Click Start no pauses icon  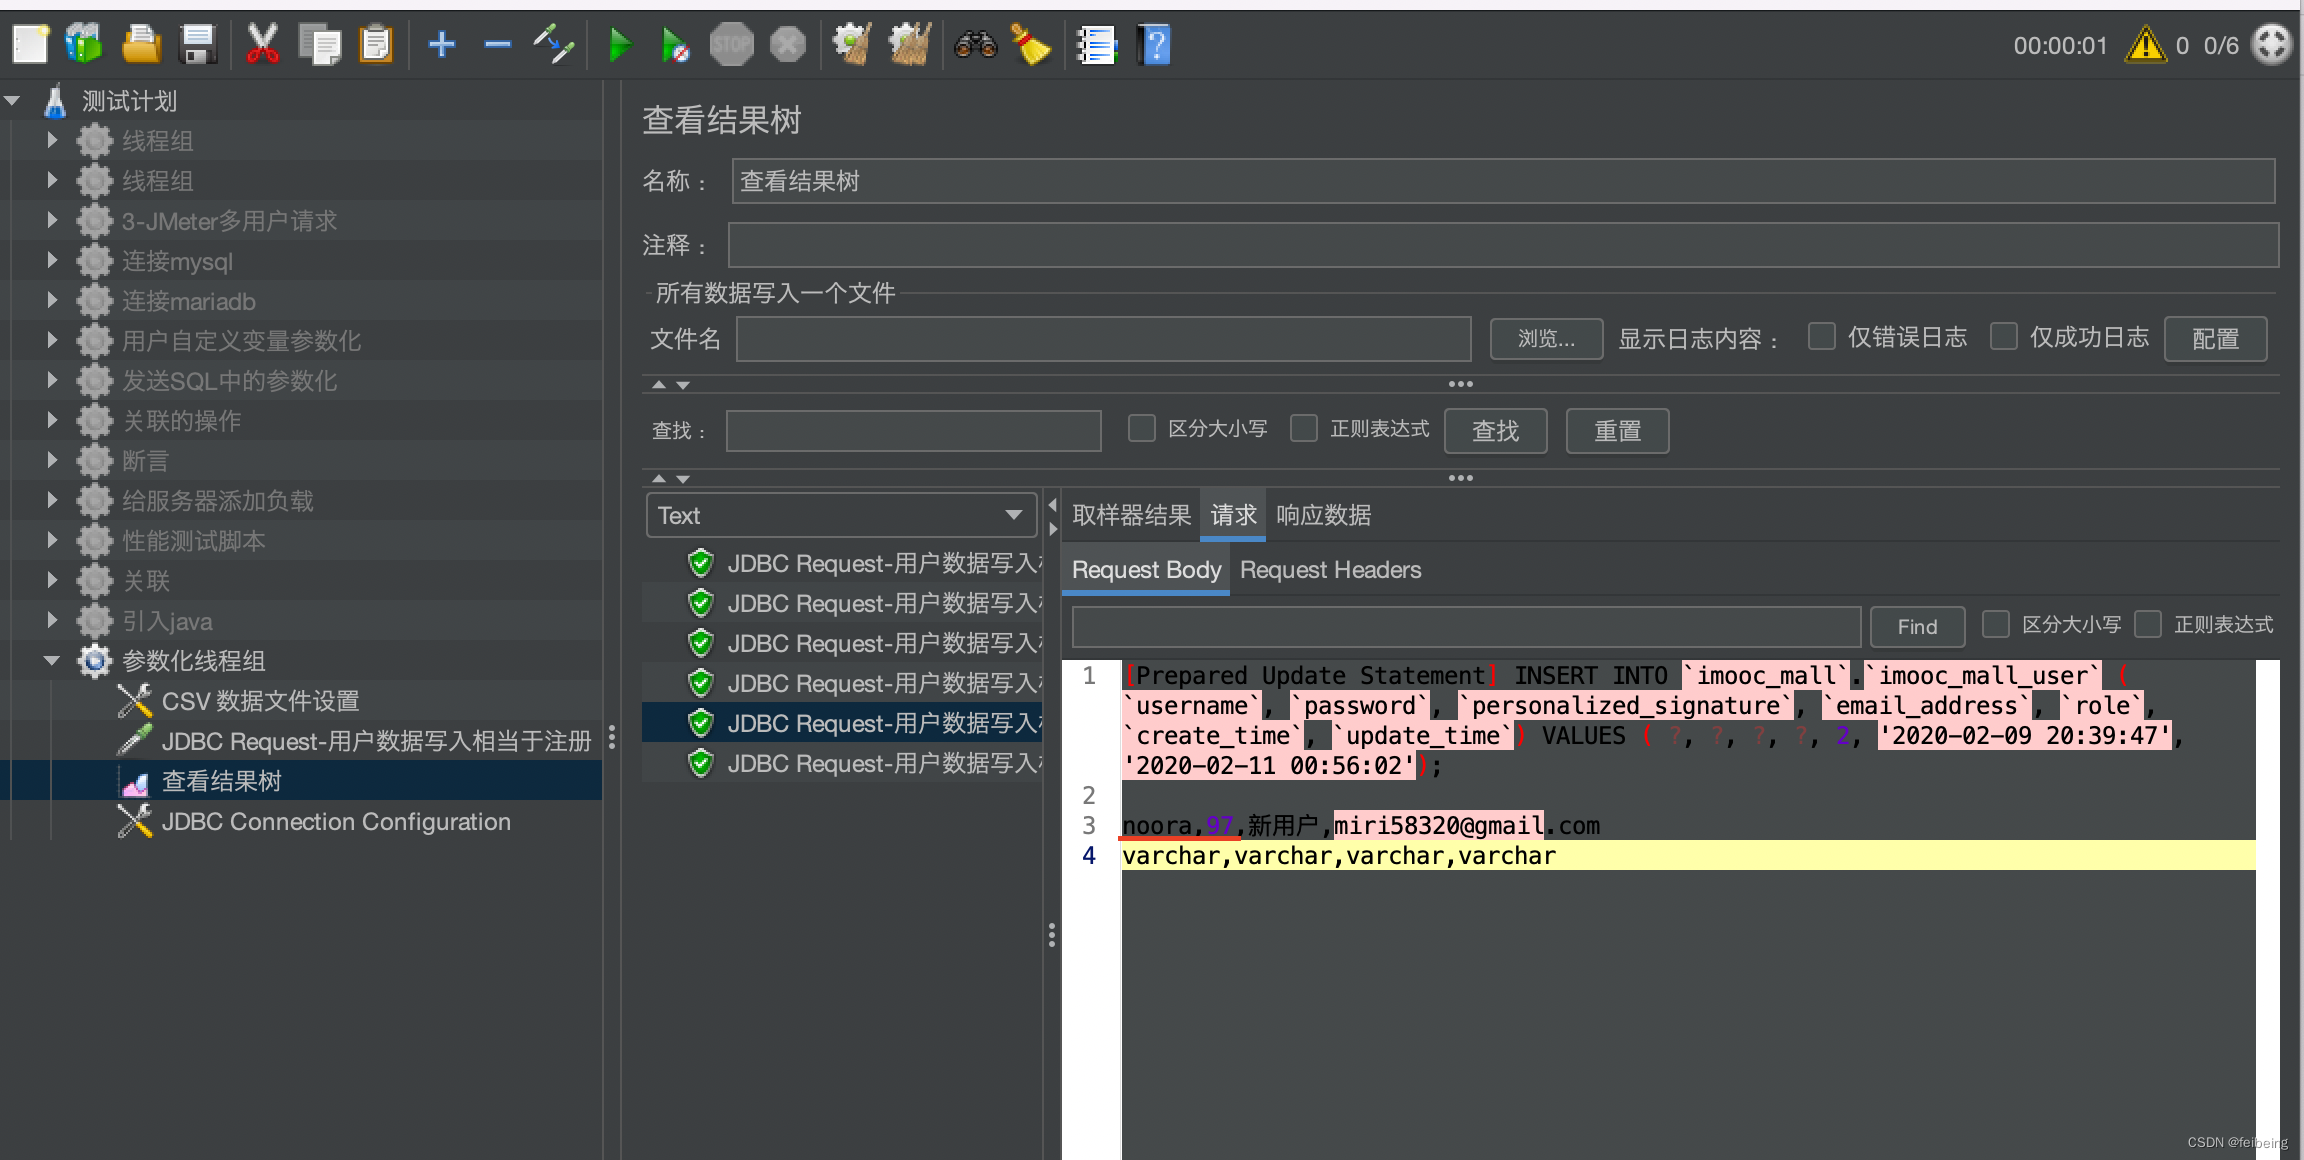[x=675, y=45]
